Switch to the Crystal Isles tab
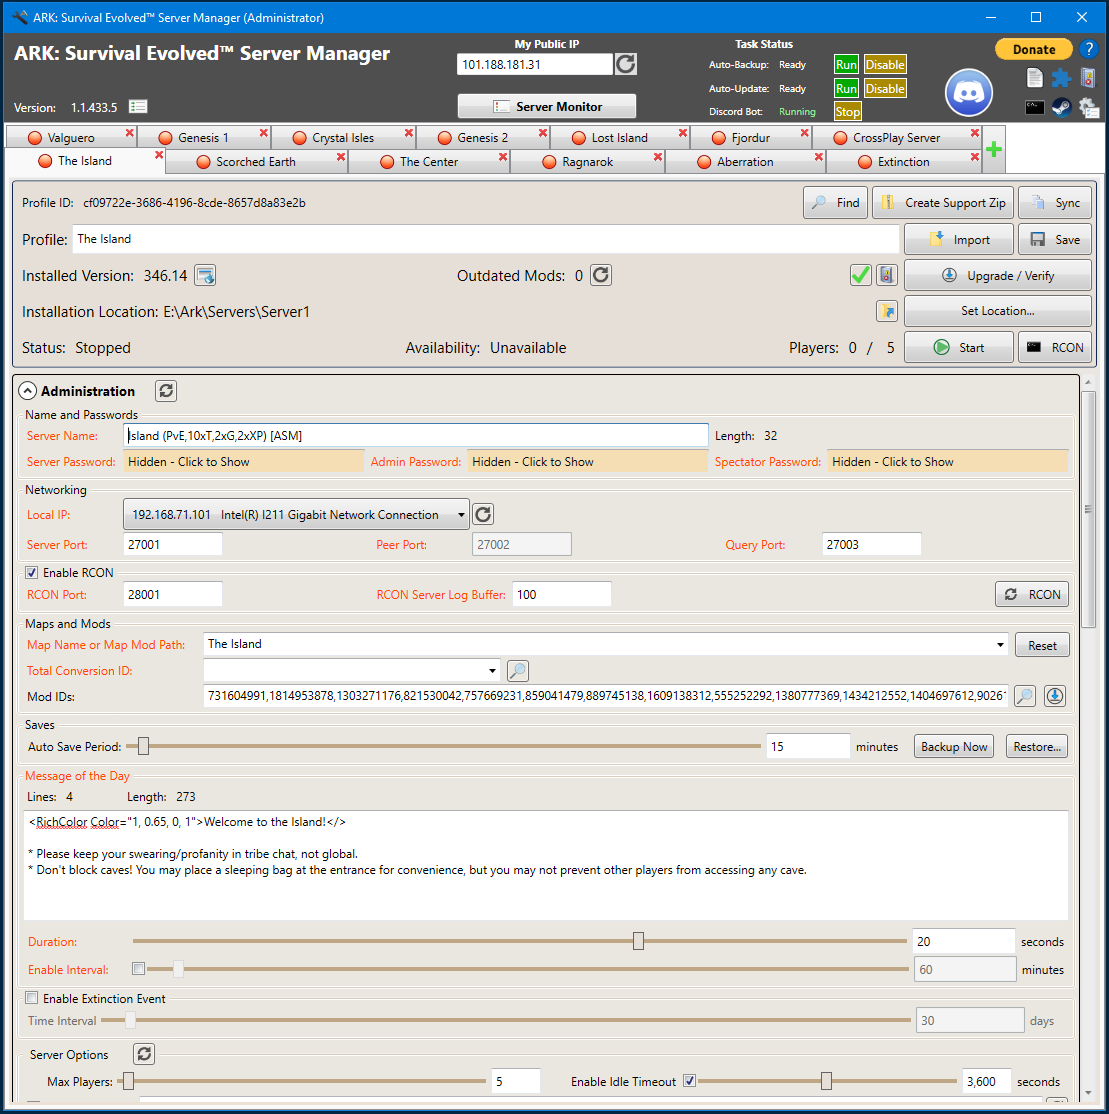Screen dimensions: 1109x1114 pyautogui.click(x=342, y=138)
